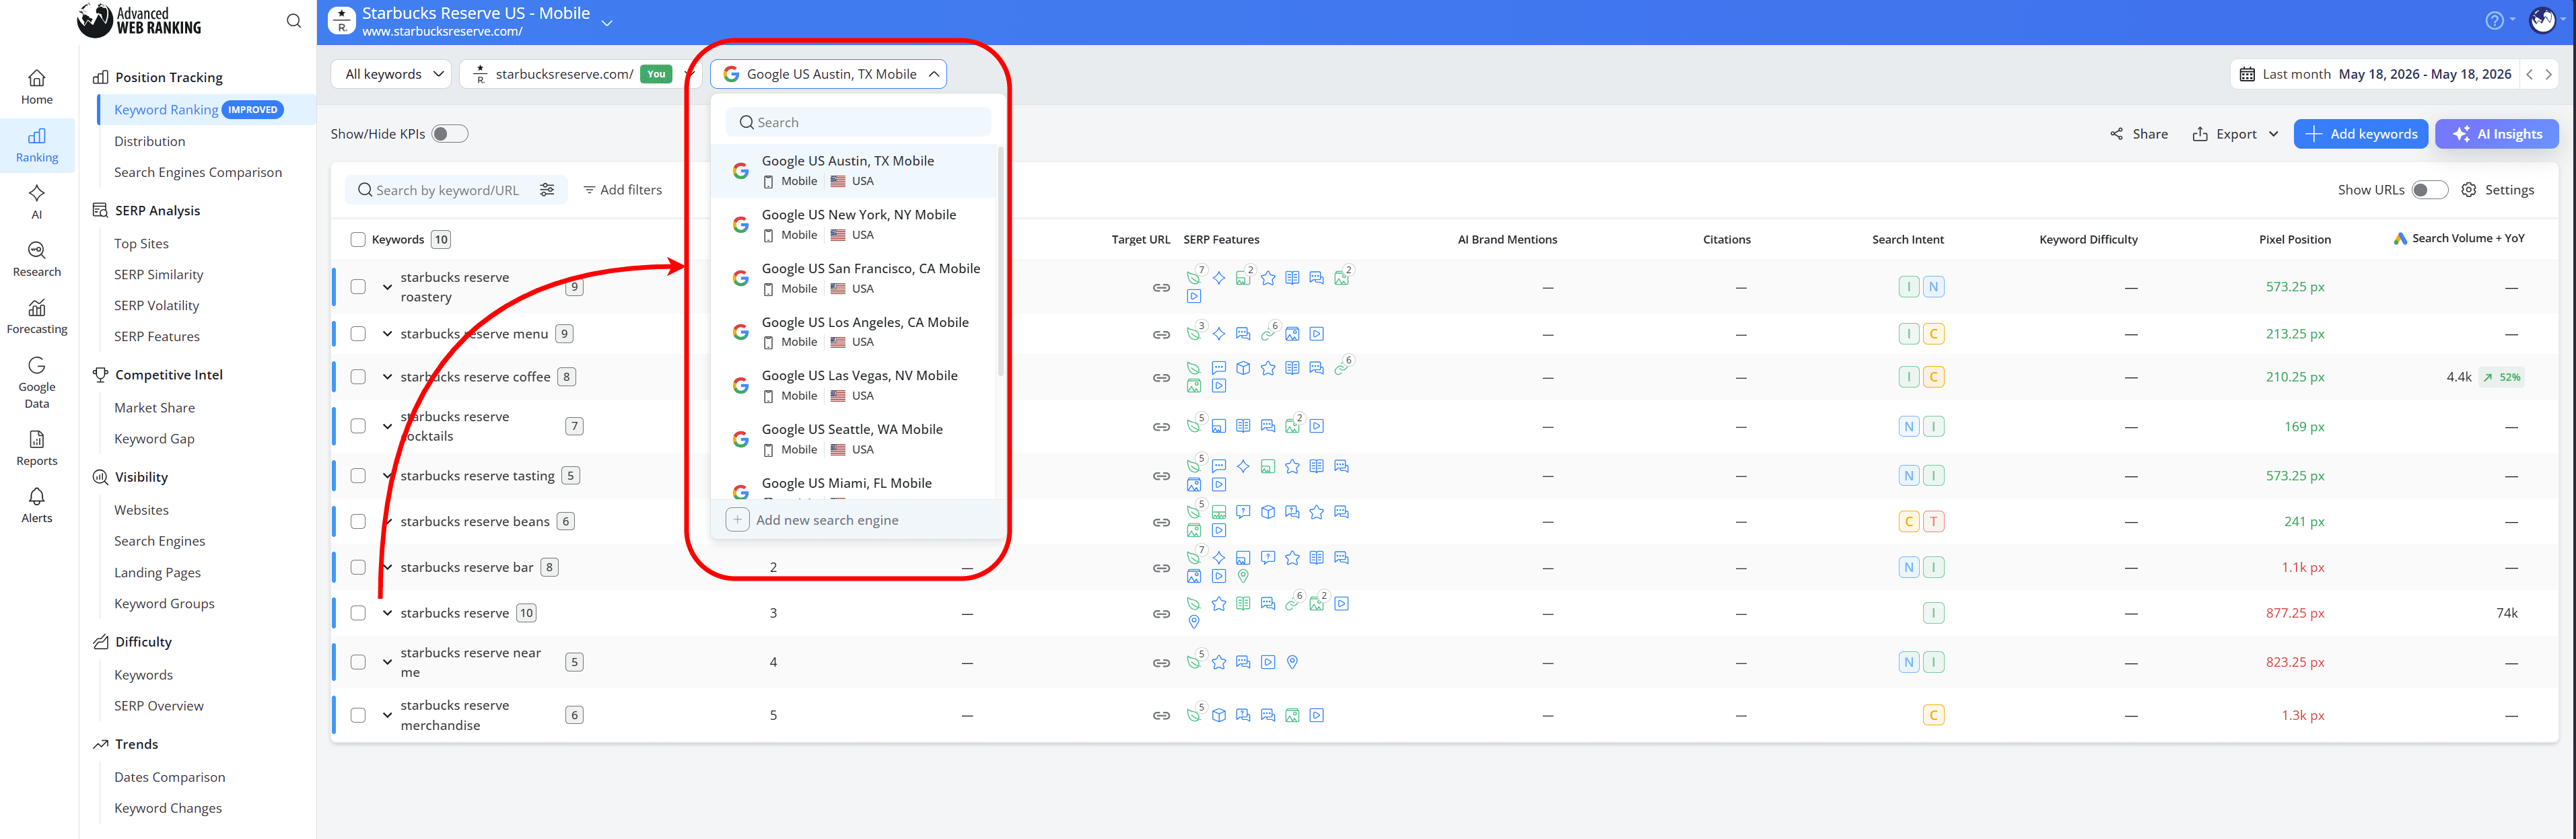This screenshot has width=2576, height=839.
Task: Click the search magnifier beside the logo
Action: click(293, 21)
